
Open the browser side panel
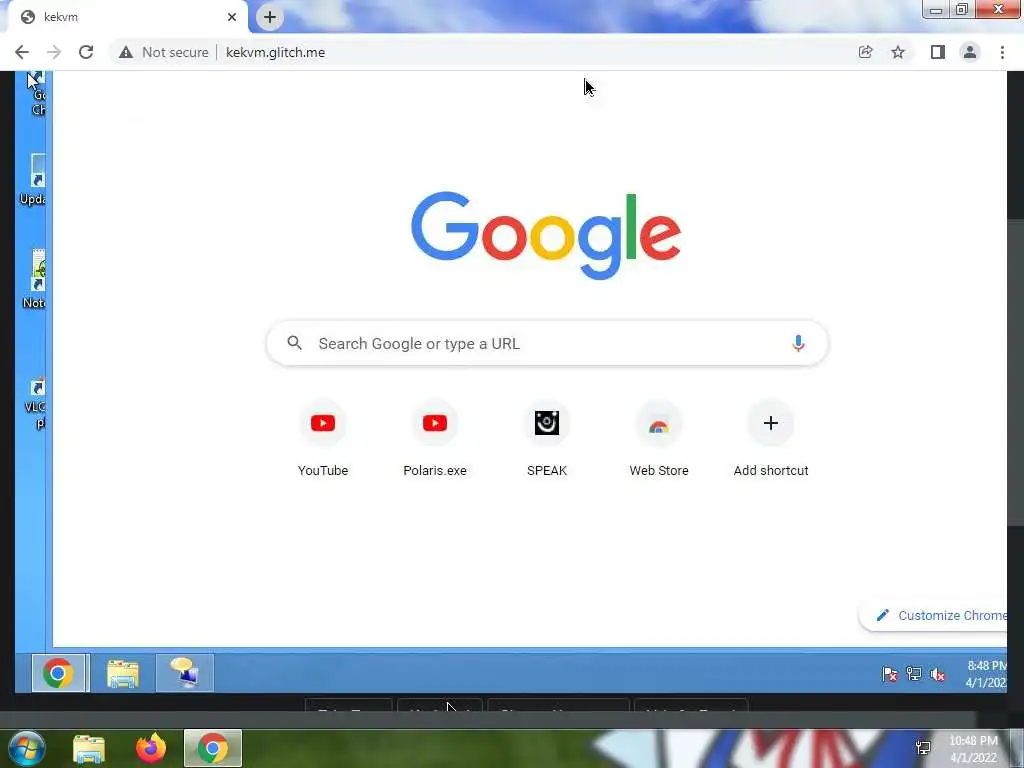coord(937,52)
